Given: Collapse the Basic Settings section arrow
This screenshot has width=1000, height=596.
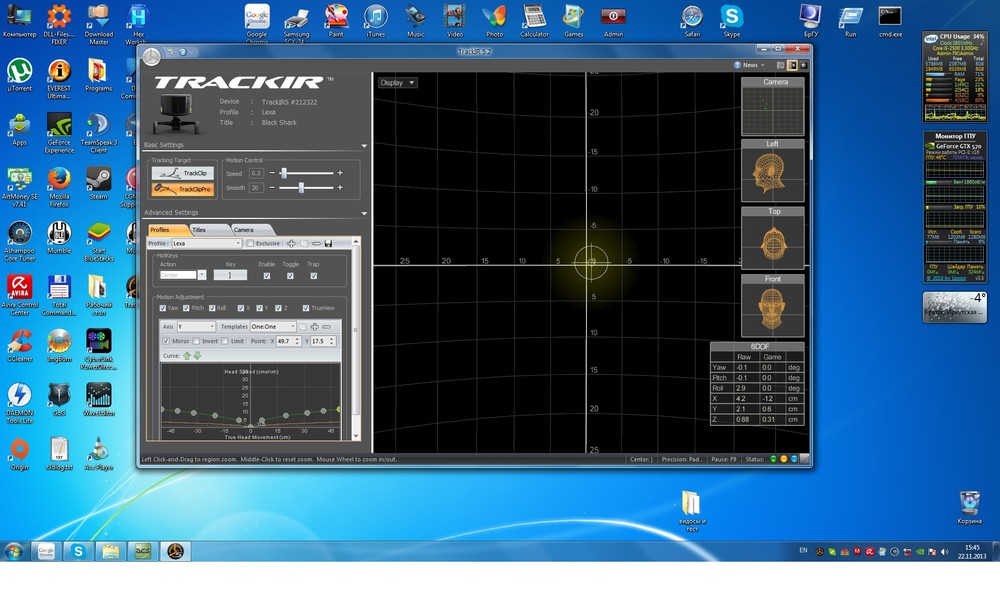Looking at the screenshot, I should click(364, 145).
